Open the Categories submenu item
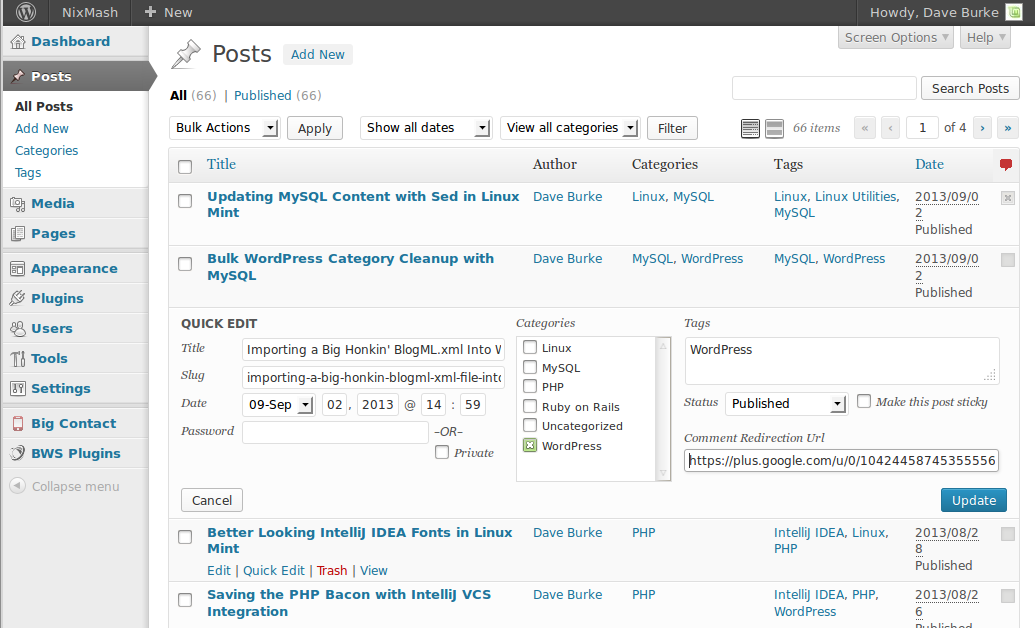This screenshot has height=628, width=1035. tap(46, 151)
